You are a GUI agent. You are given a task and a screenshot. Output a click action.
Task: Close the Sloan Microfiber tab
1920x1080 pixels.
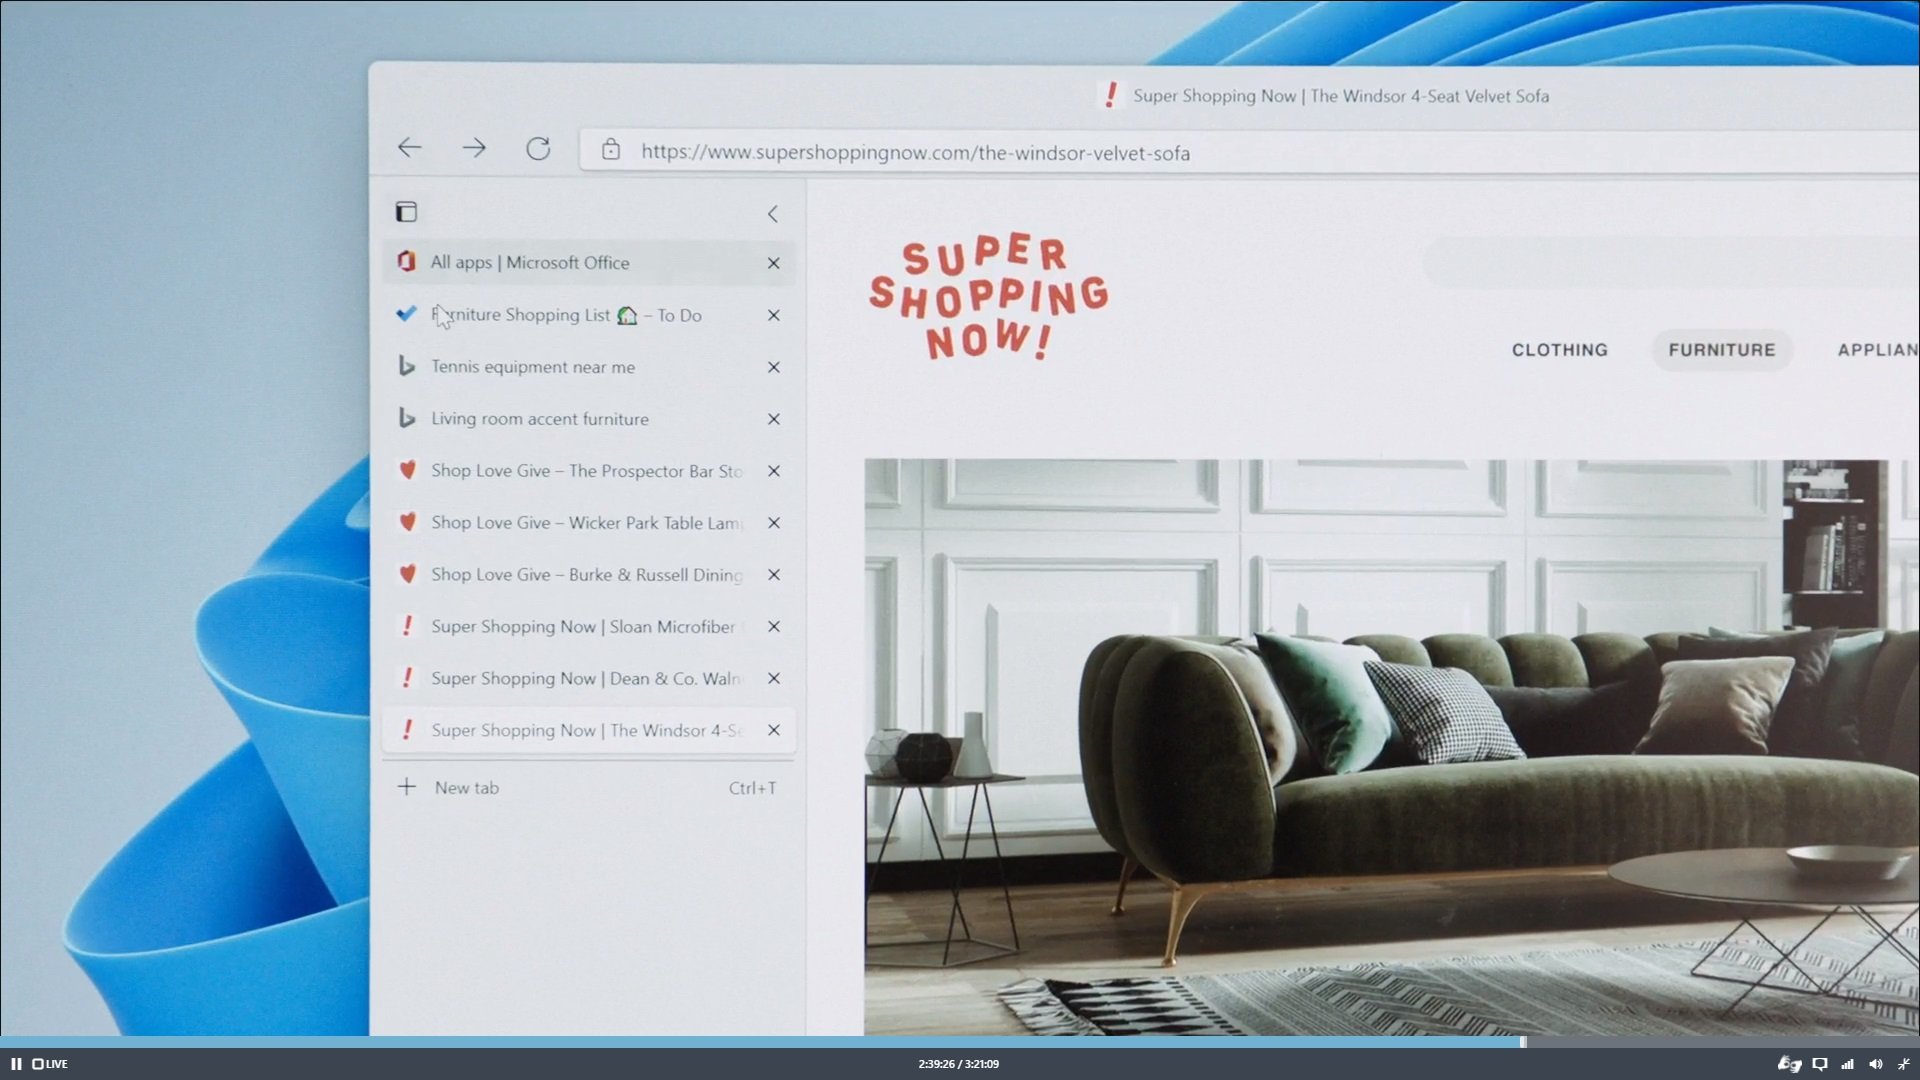pos(773,627)
